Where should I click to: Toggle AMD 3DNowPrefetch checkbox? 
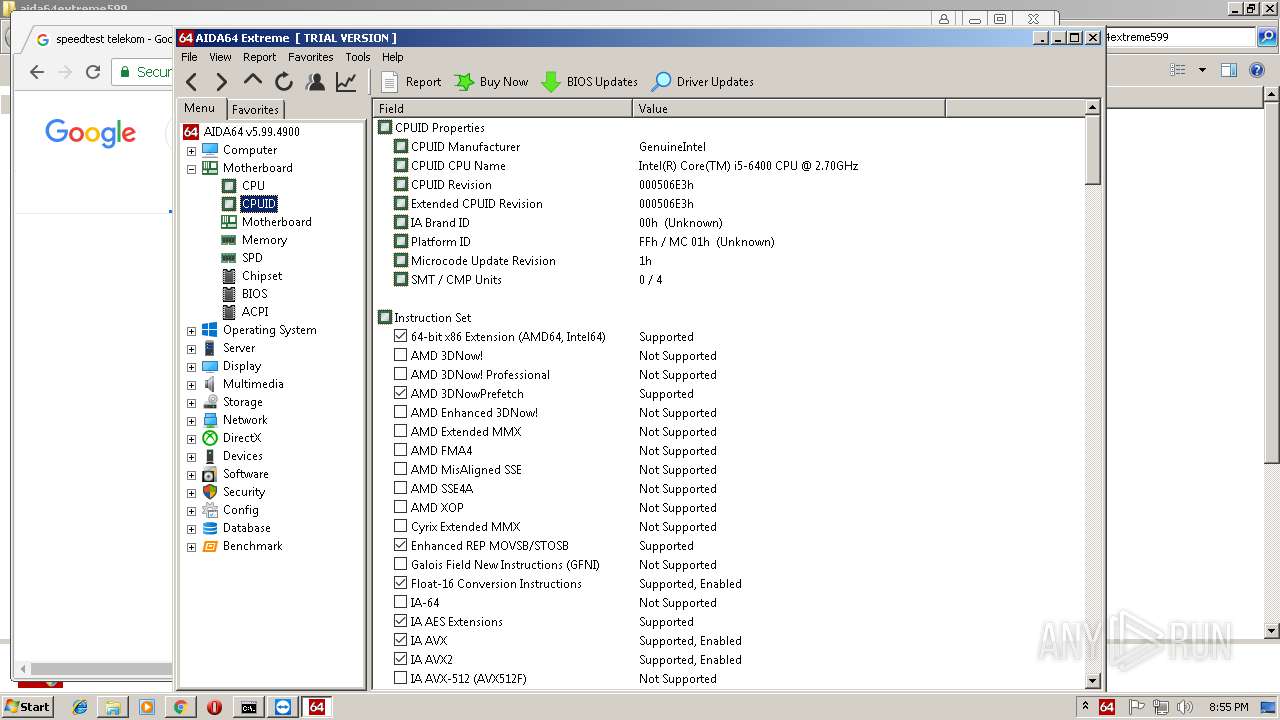point(401,393)
